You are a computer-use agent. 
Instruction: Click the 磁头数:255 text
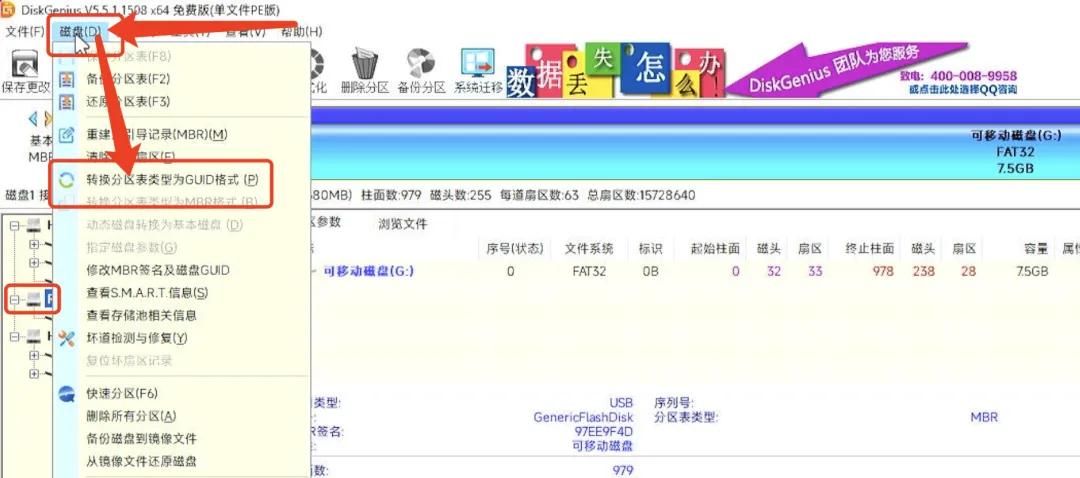pyautogui.click(x=460, y=196)
